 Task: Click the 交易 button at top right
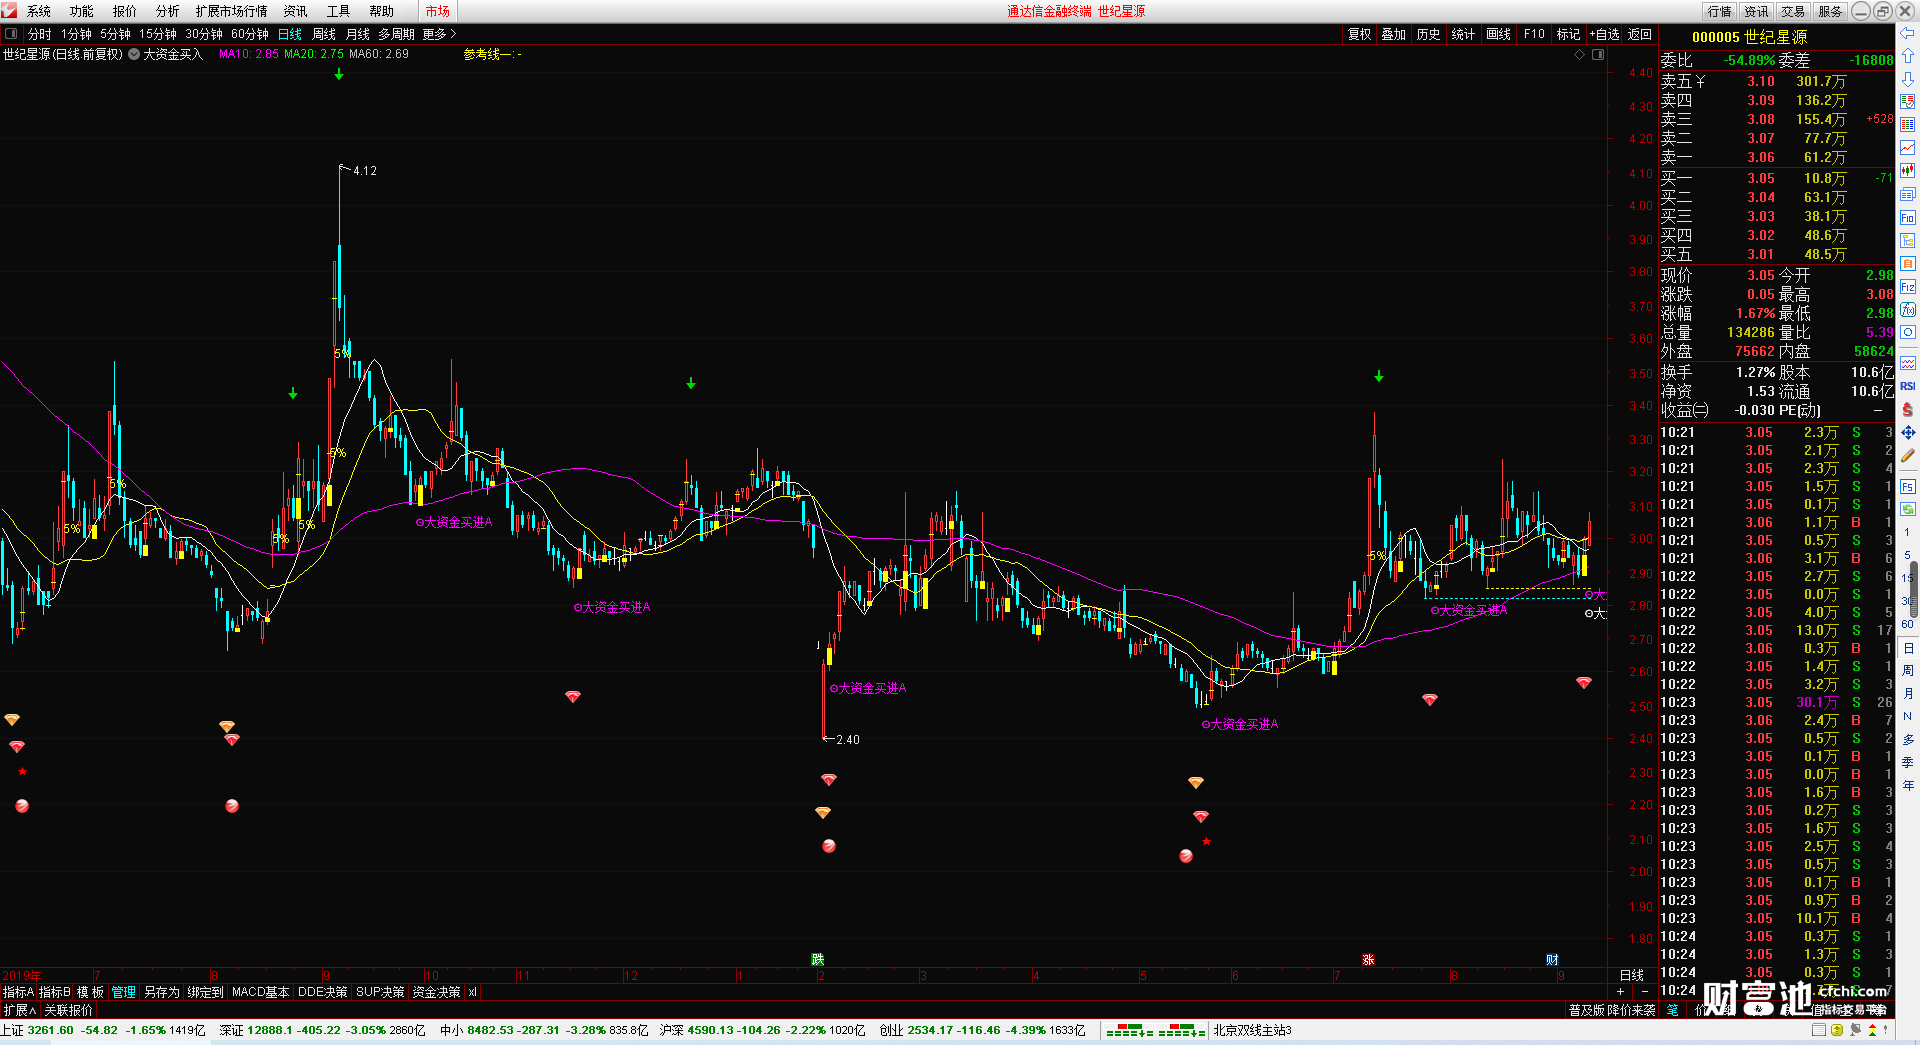click(x=1793, y=11)
